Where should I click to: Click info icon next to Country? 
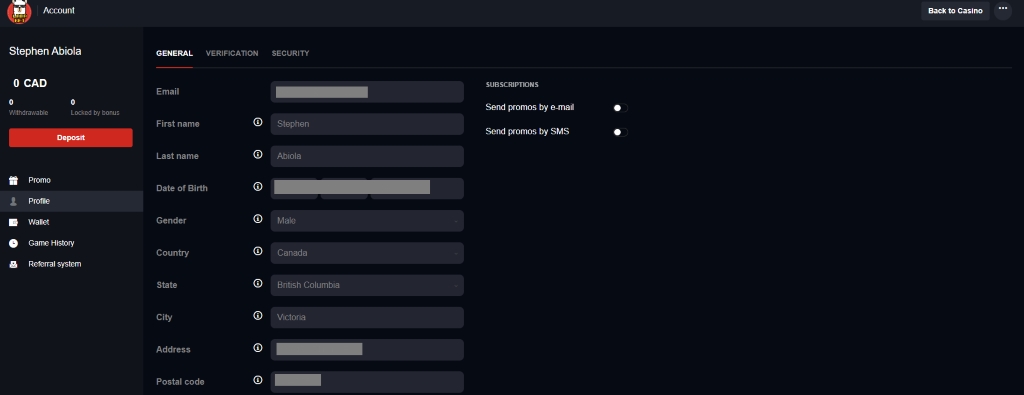(x=257, y=251)
